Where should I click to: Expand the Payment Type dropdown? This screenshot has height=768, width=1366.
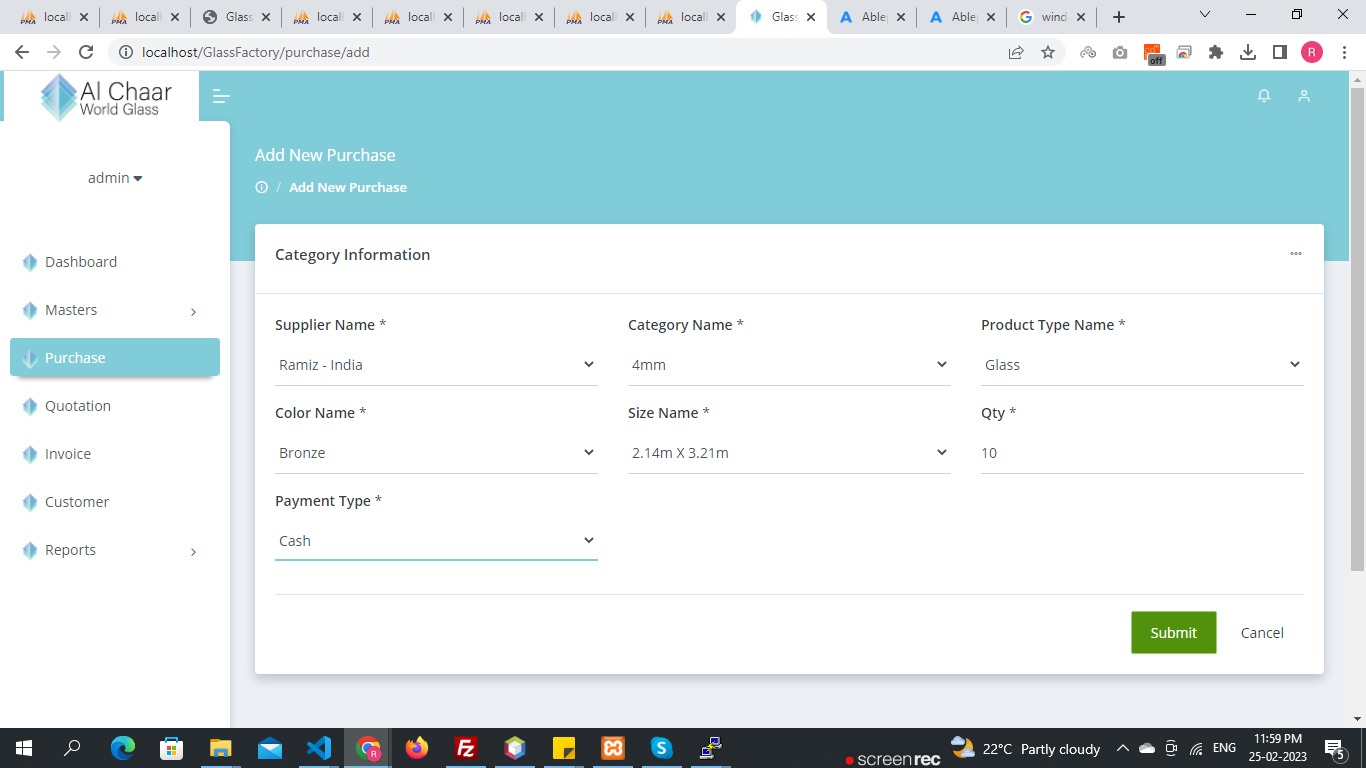point(436,541)
